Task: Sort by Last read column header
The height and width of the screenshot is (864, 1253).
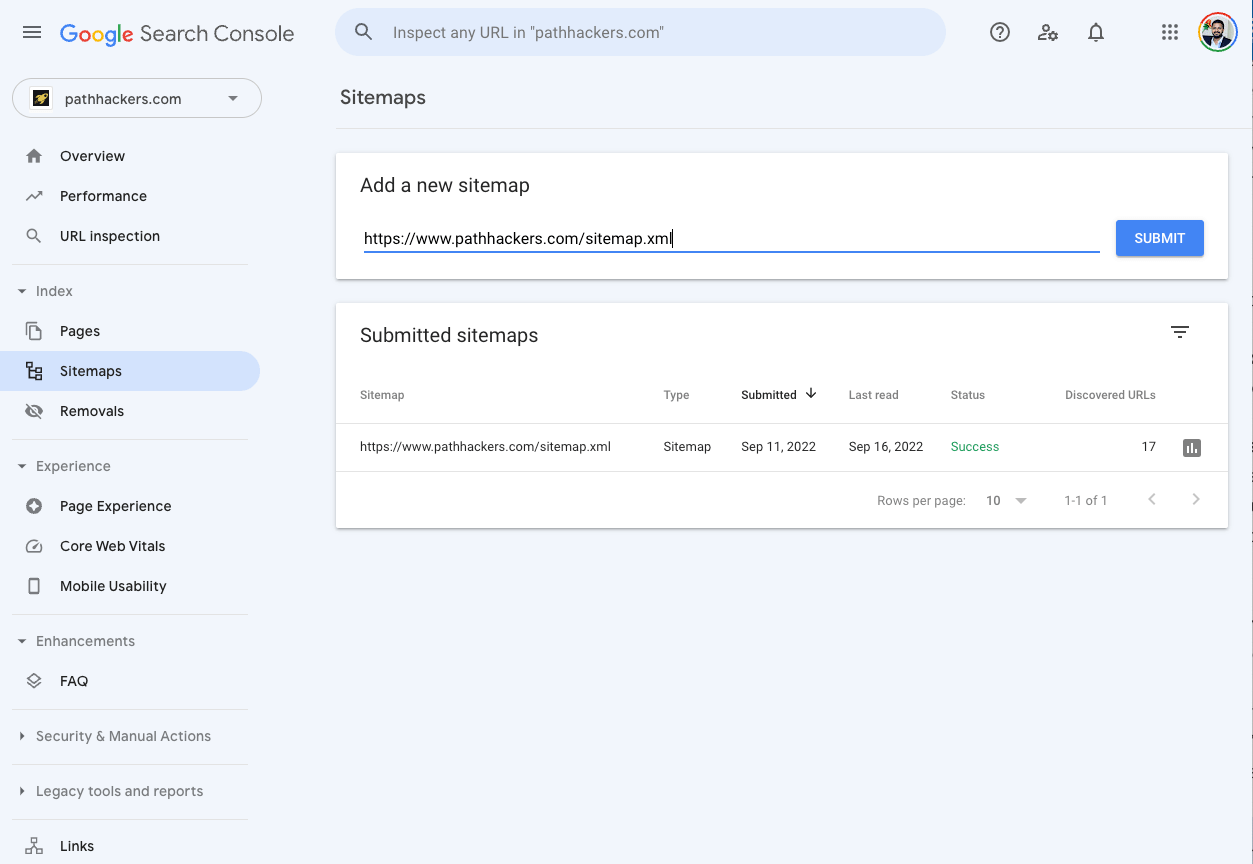Action: tap(873, 395)
